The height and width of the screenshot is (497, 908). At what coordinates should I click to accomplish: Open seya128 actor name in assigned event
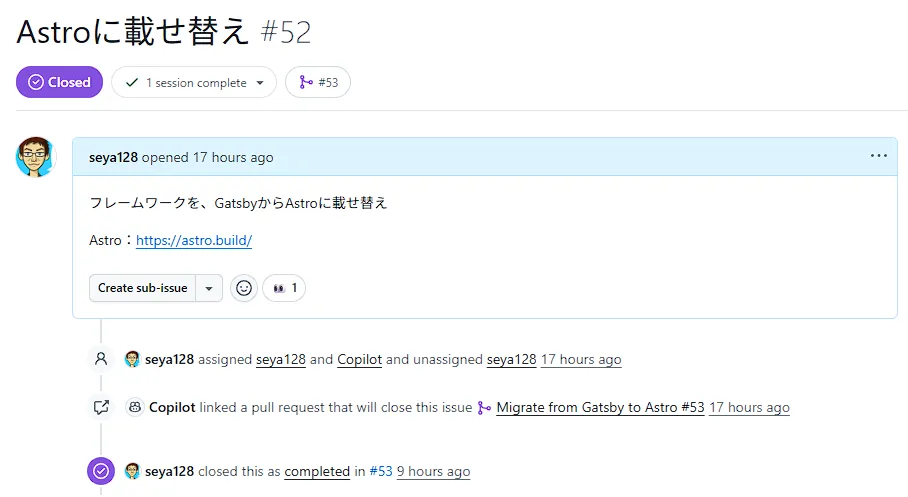169,360
